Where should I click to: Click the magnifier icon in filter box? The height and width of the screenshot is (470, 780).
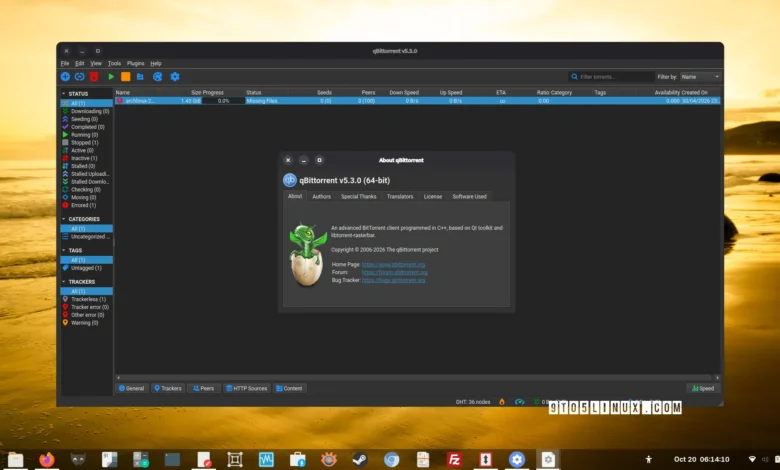coord(575,77)
